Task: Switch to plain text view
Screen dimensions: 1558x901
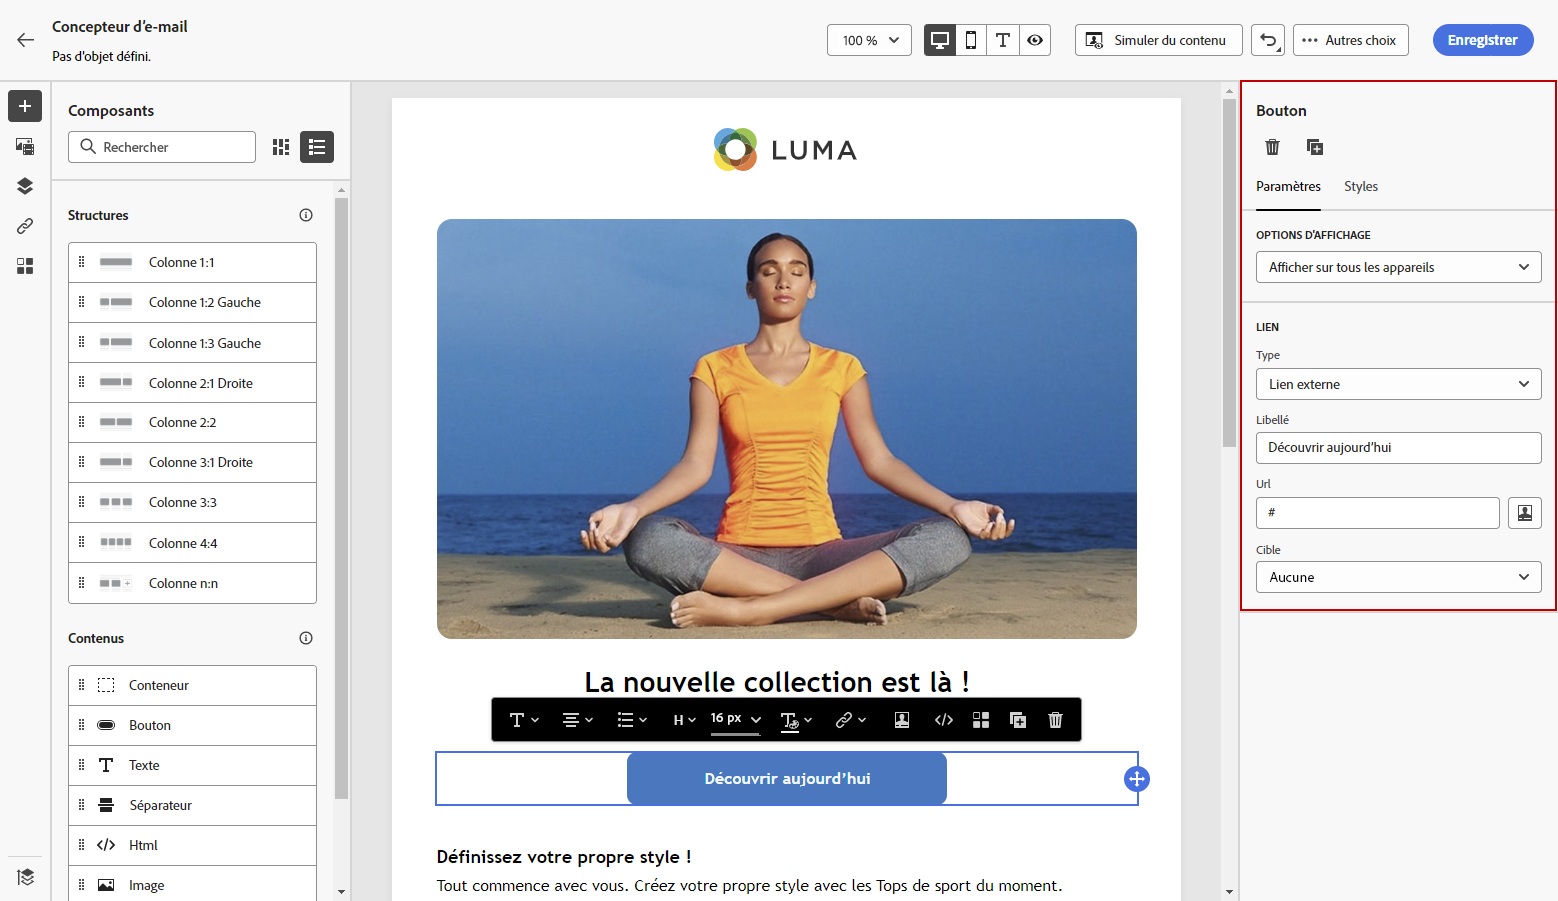Action: tap(1003, 40)
